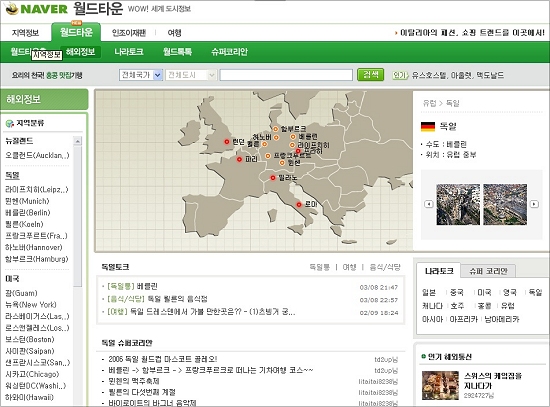The height and width of the screenshot is (407, 550).
Task: Click the 로마 map marker
Action: click(x=299, y=205)
